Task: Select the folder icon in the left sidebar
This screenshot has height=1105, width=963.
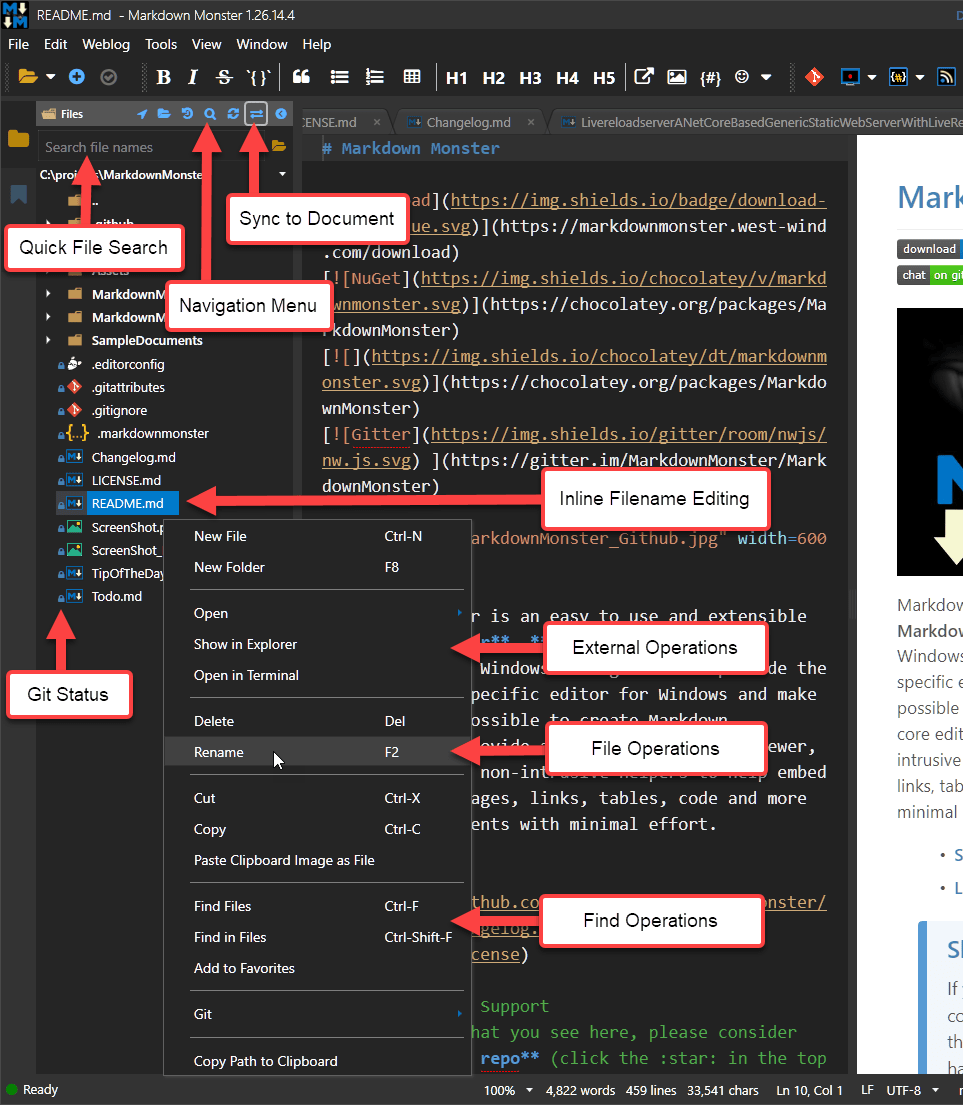Action: (x=18, y=139)
